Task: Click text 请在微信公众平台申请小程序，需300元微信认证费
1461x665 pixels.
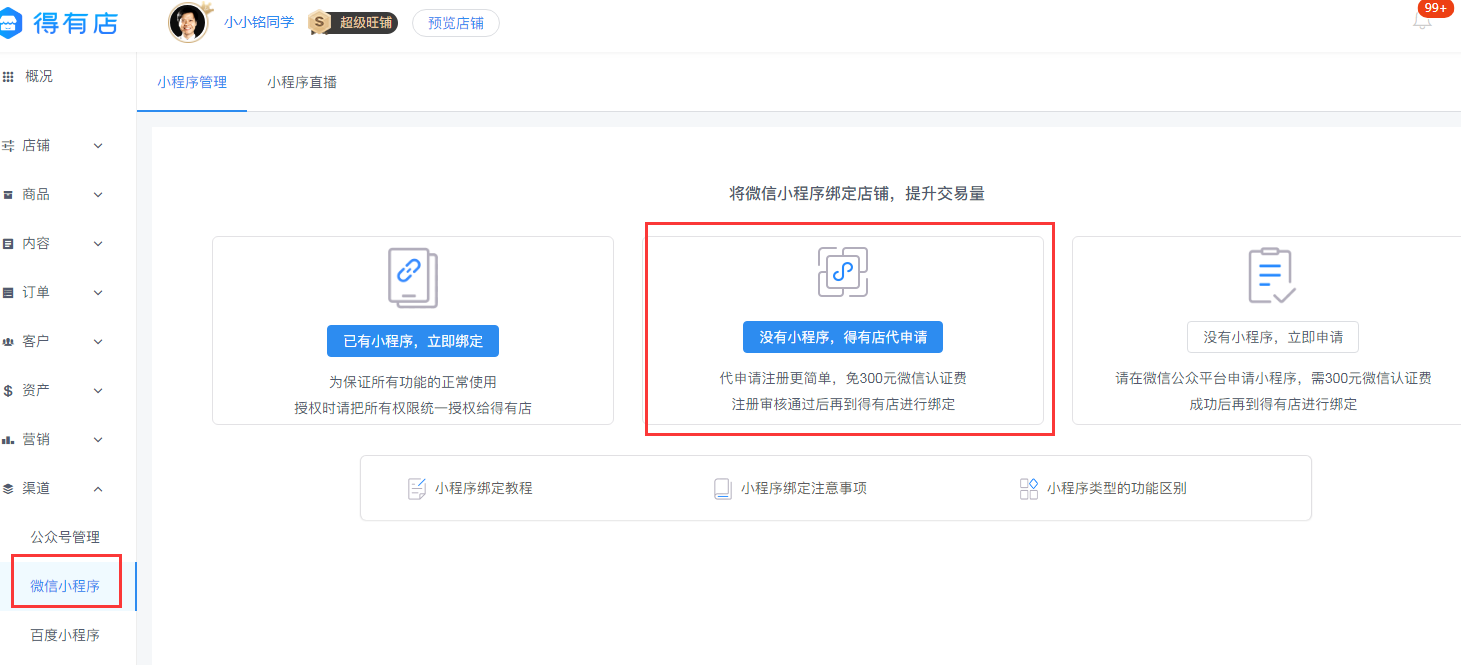Action: (x=1273, y=378)
